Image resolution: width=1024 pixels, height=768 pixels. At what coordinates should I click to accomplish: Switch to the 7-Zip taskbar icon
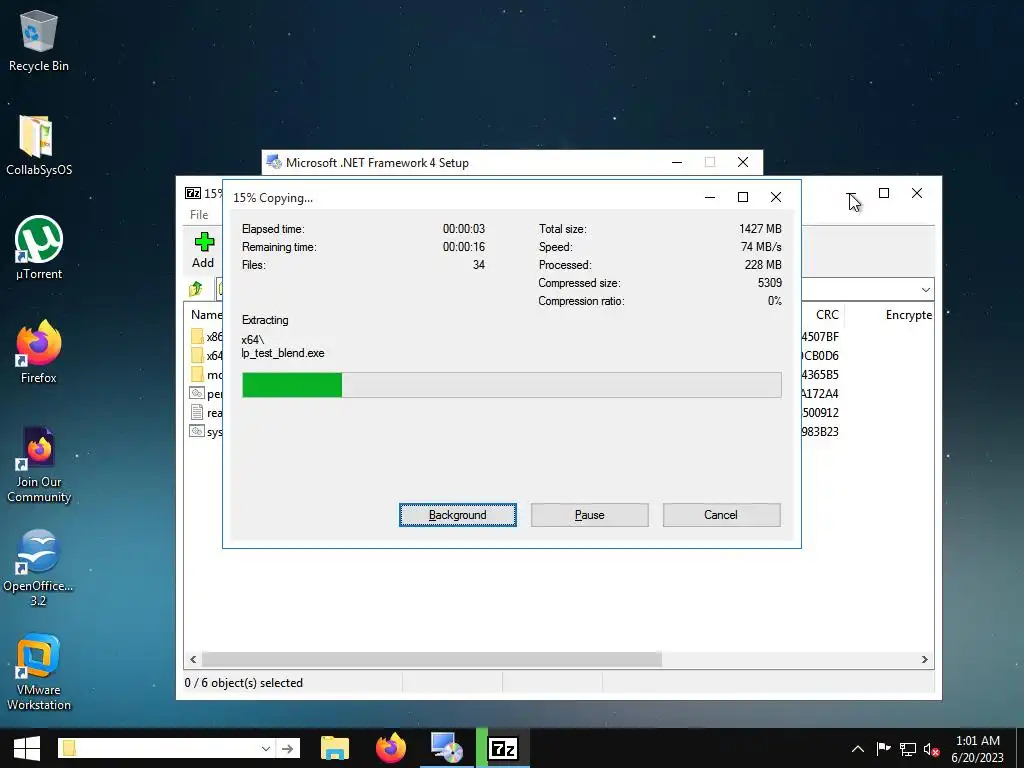[503, 748]
